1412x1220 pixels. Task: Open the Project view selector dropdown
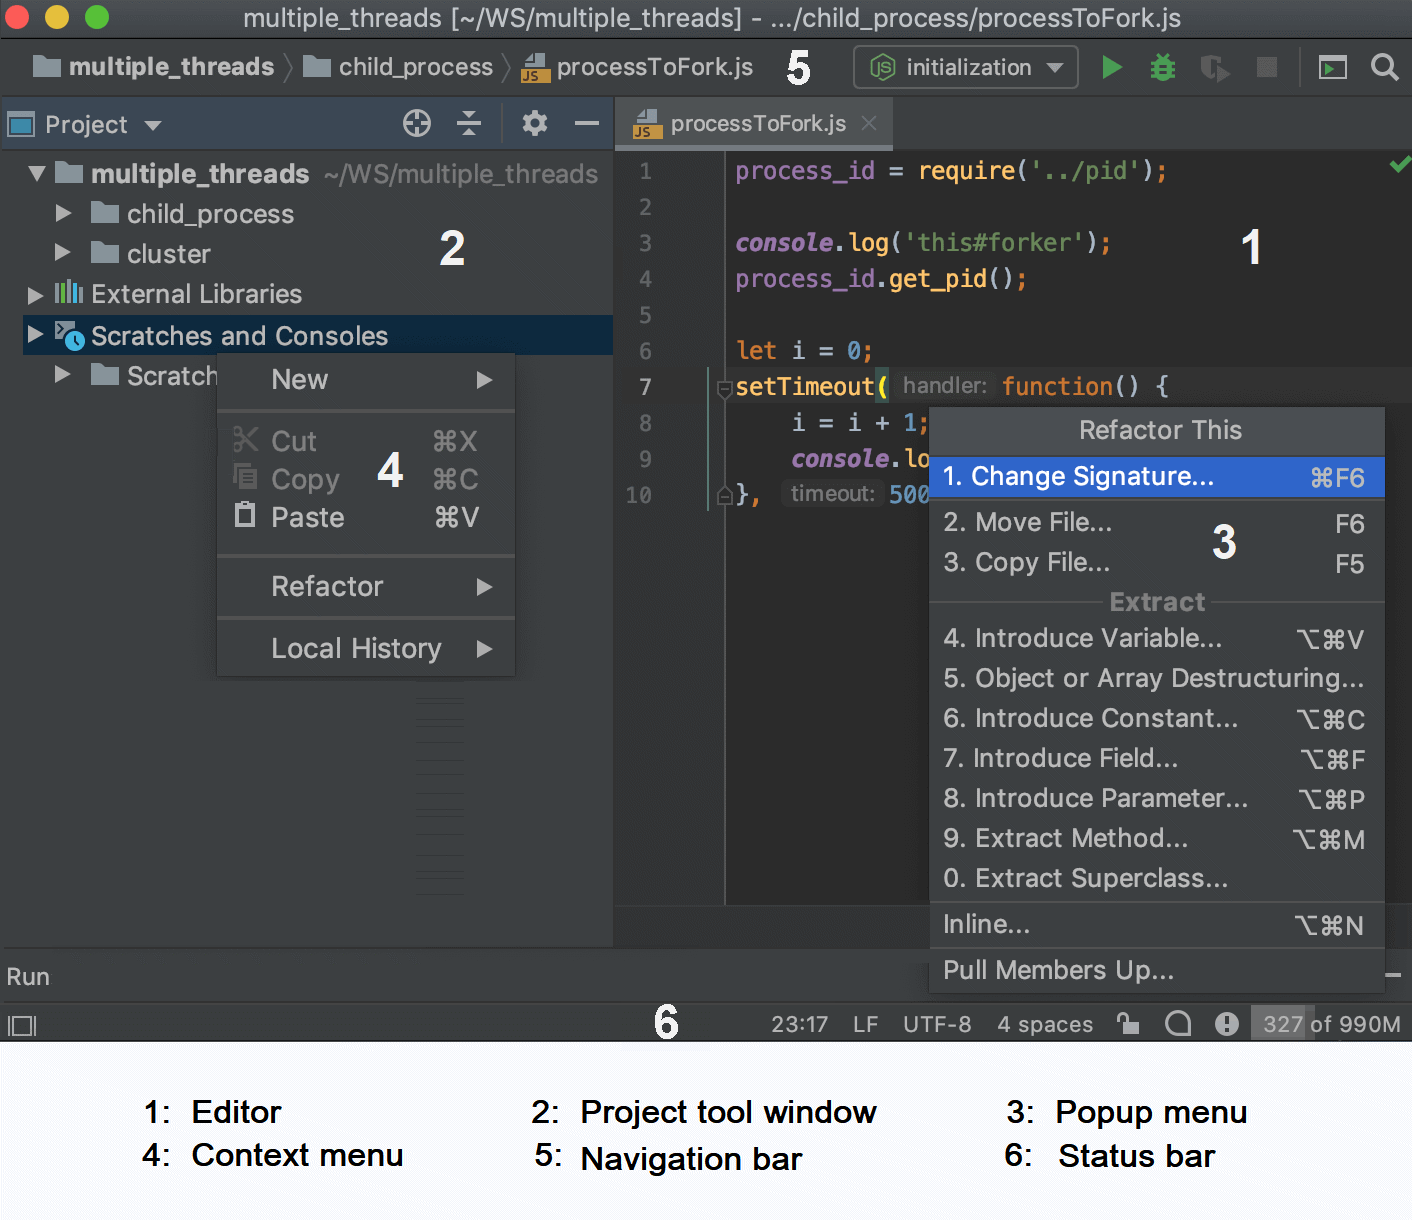pyautogui.click(x=153, y=125)
